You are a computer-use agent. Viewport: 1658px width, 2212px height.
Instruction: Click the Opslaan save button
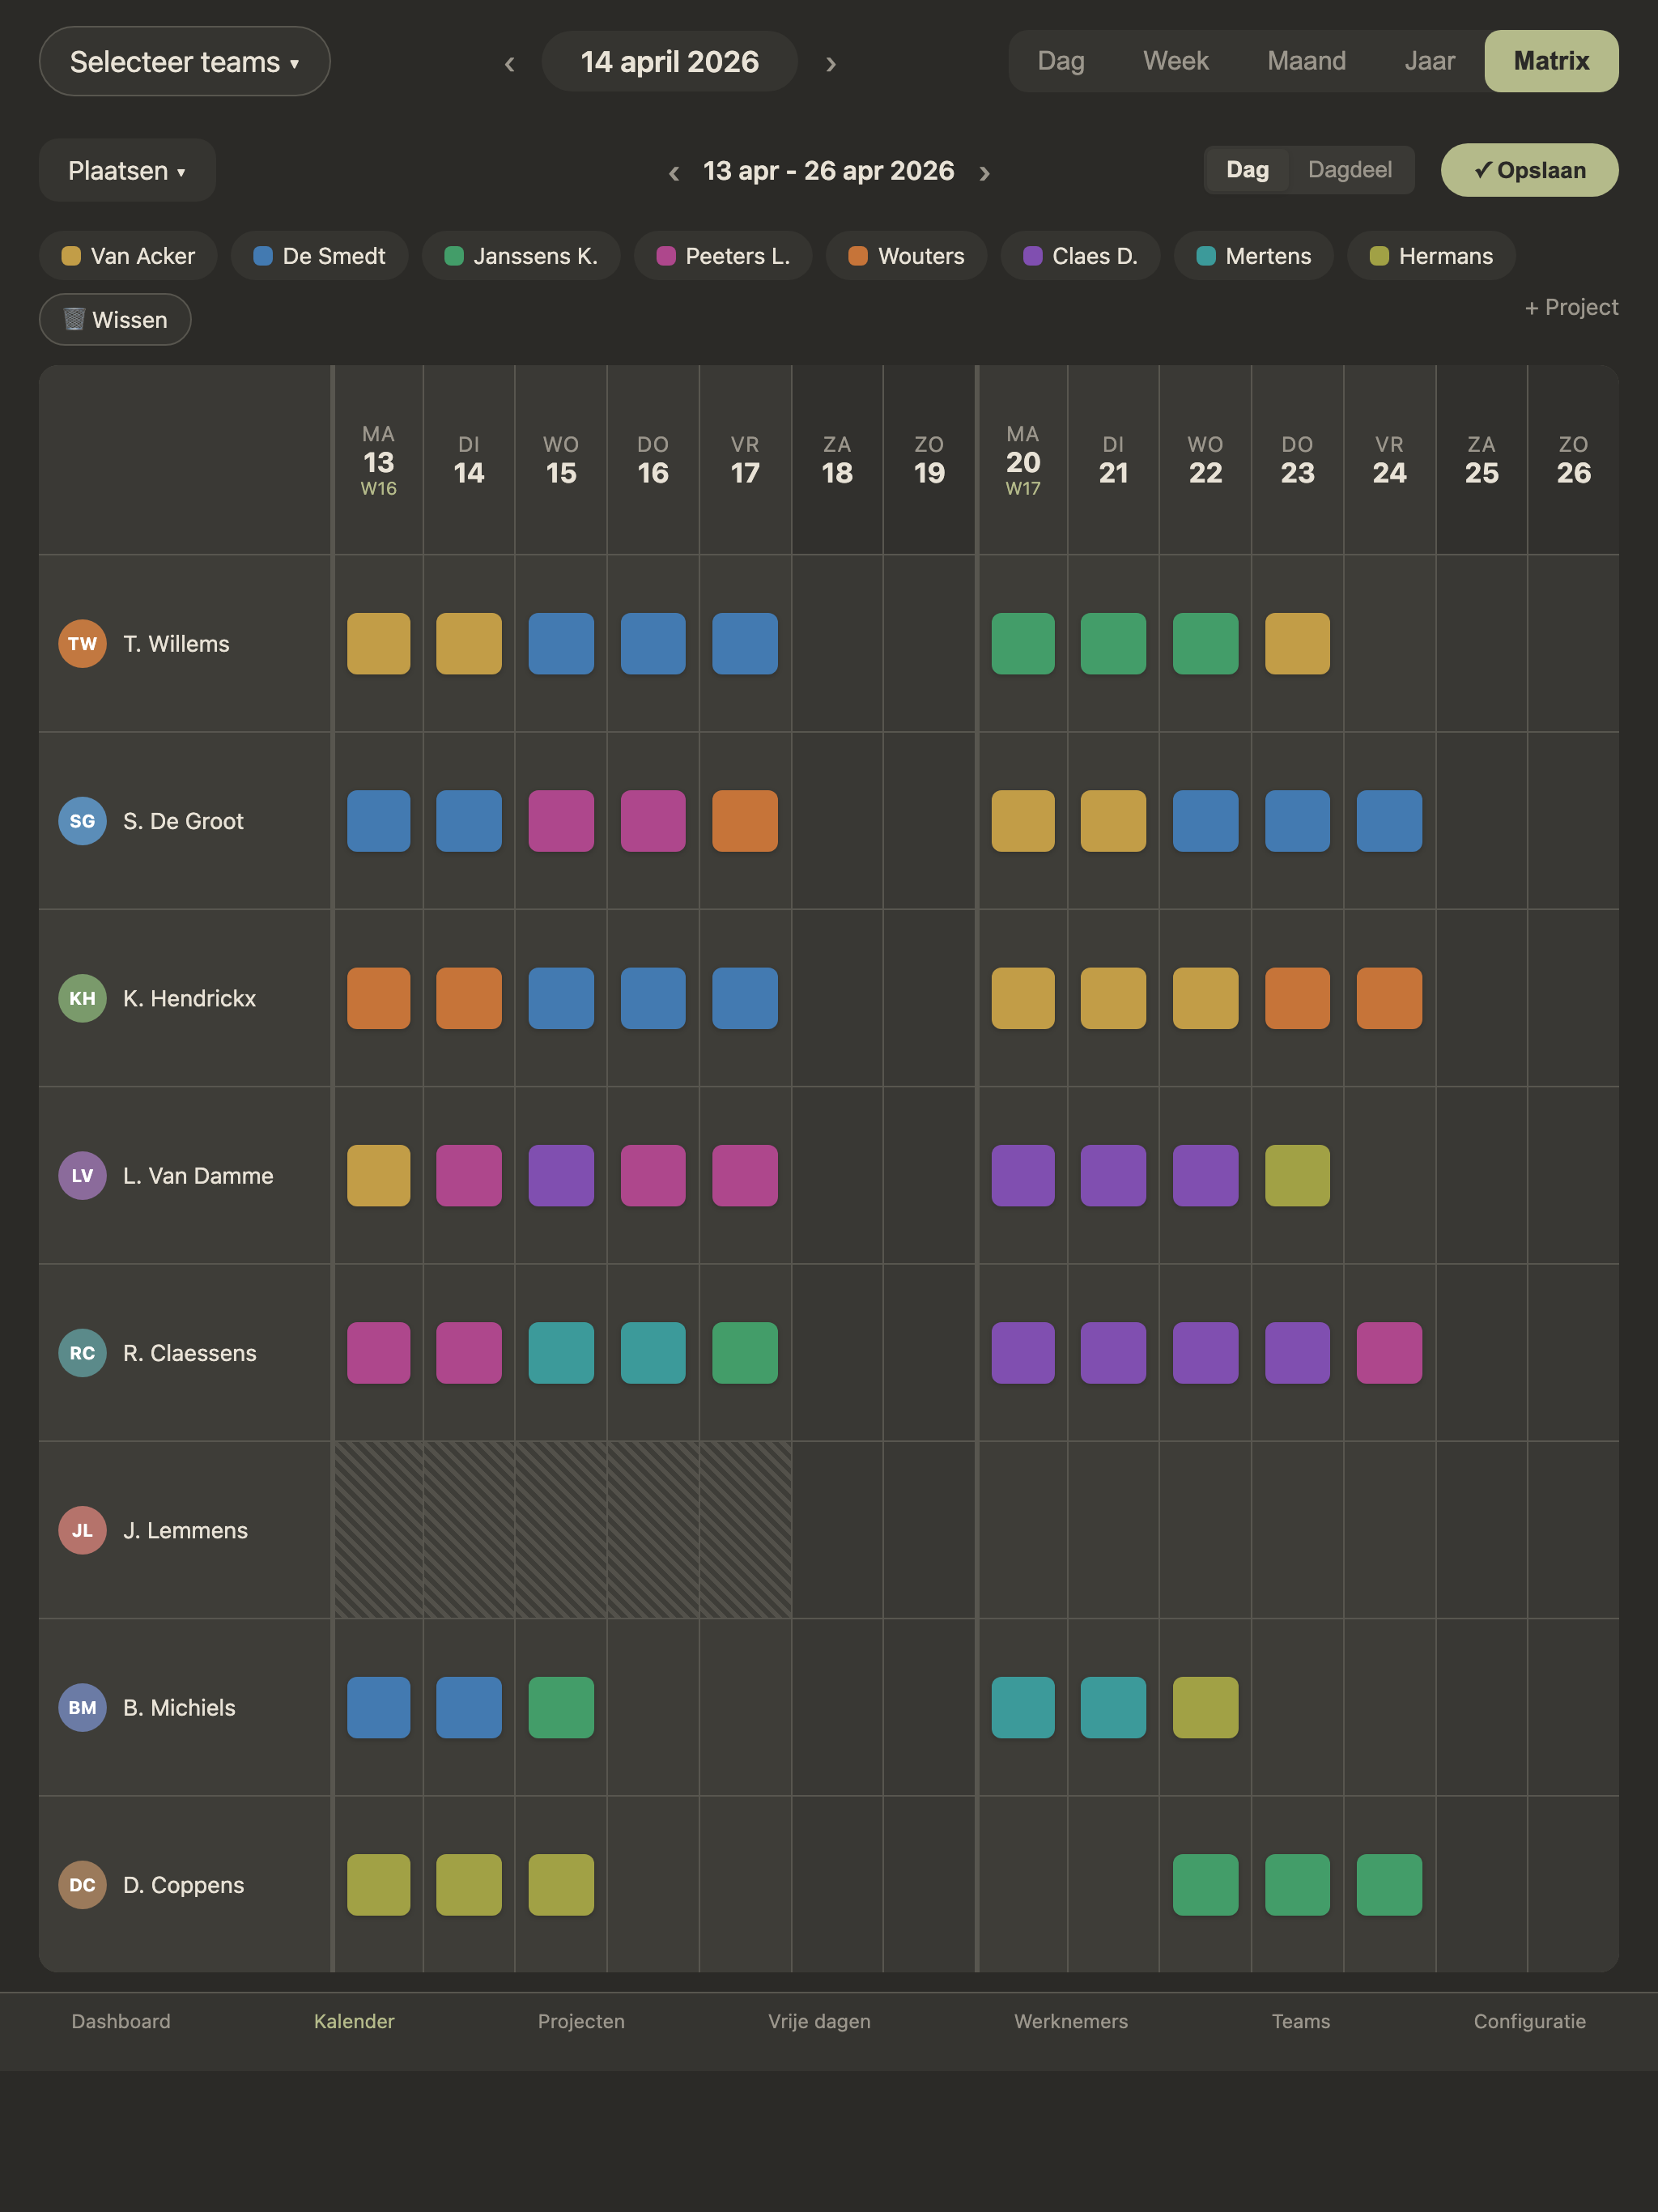1529,170
